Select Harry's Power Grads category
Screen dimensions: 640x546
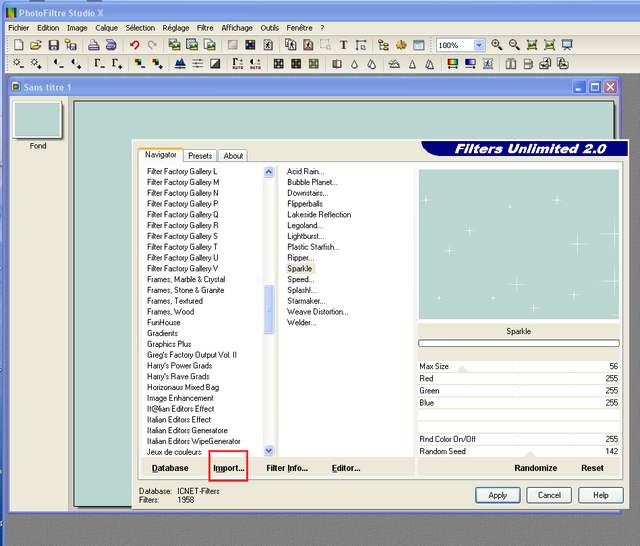180,366
